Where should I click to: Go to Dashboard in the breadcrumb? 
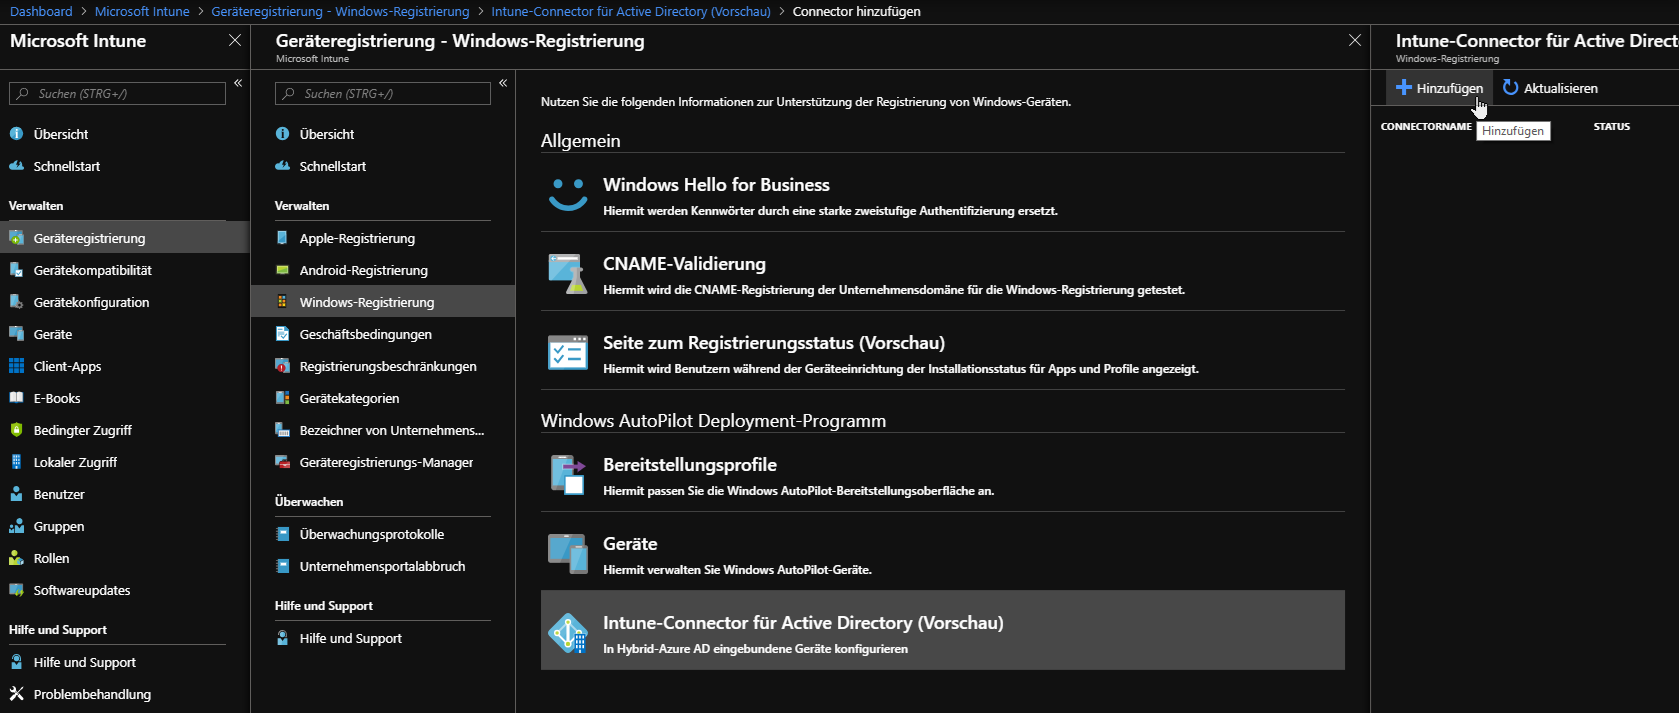click(x=41, y=11)
